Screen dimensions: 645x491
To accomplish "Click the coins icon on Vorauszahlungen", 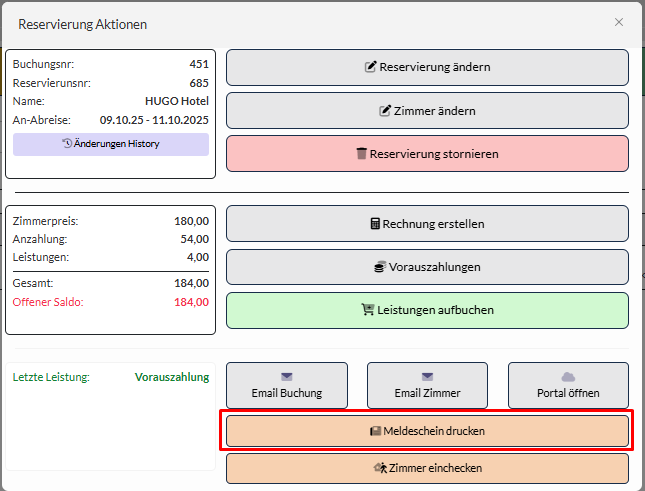I will pyautogui.click(x=380, y=267).
